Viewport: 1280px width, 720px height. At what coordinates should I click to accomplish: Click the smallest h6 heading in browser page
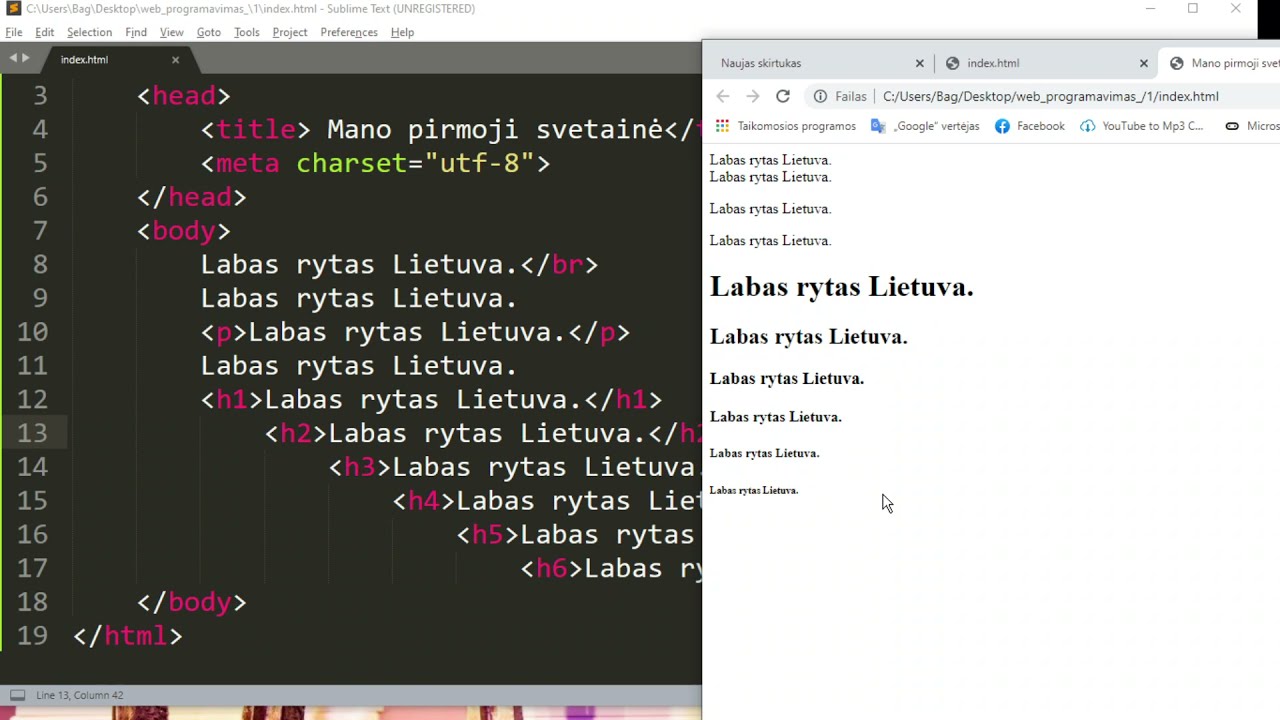(x=754, y=490)
